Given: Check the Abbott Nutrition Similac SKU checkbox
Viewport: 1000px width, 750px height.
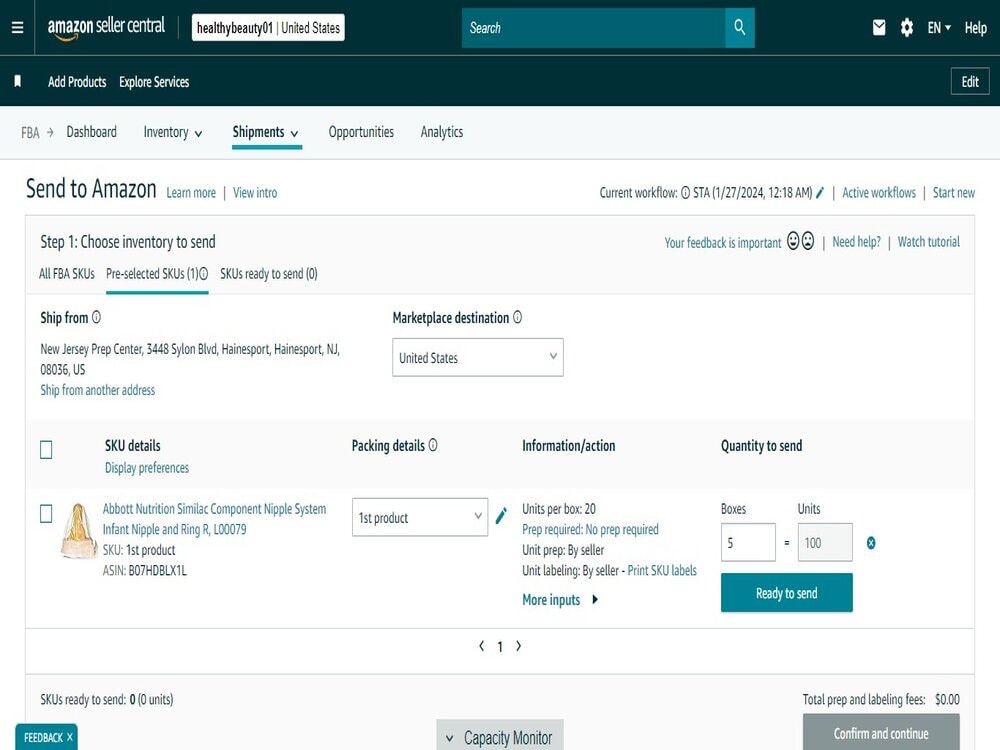Looking at the screenshot, I should coord(46,513).
